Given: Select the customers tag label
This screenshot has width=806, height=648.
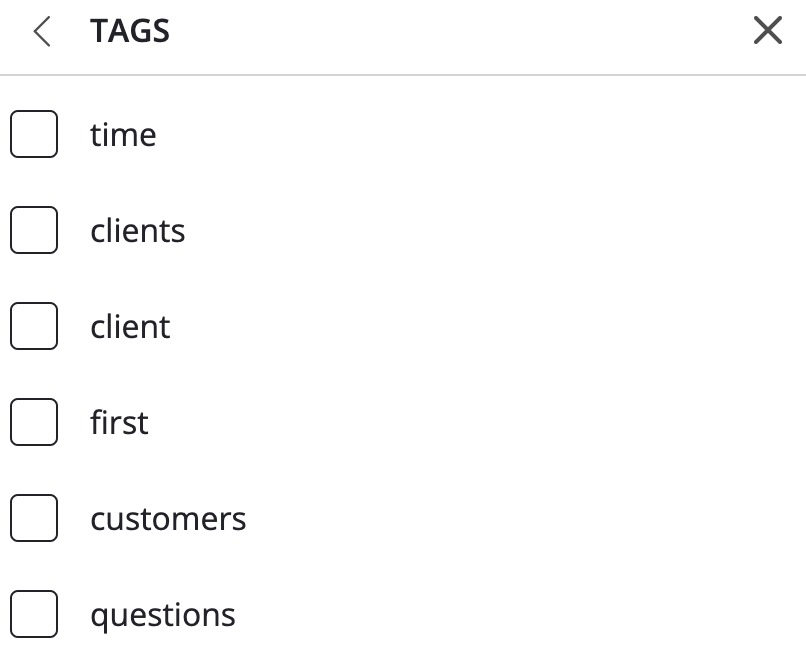Looking at the screenshot, I should point(168,519).
